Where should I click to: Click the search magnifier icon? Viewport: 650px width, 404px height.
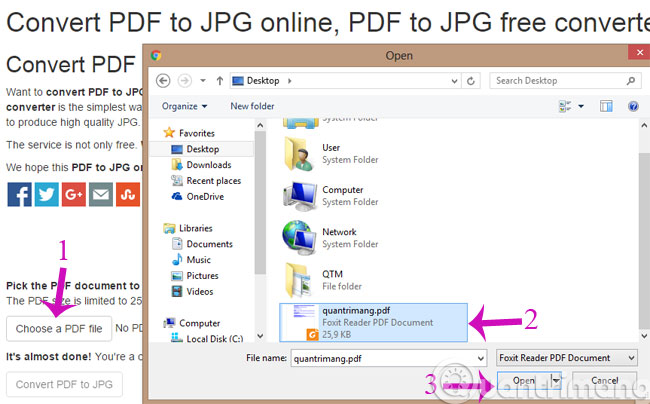(x=631, y=81)
